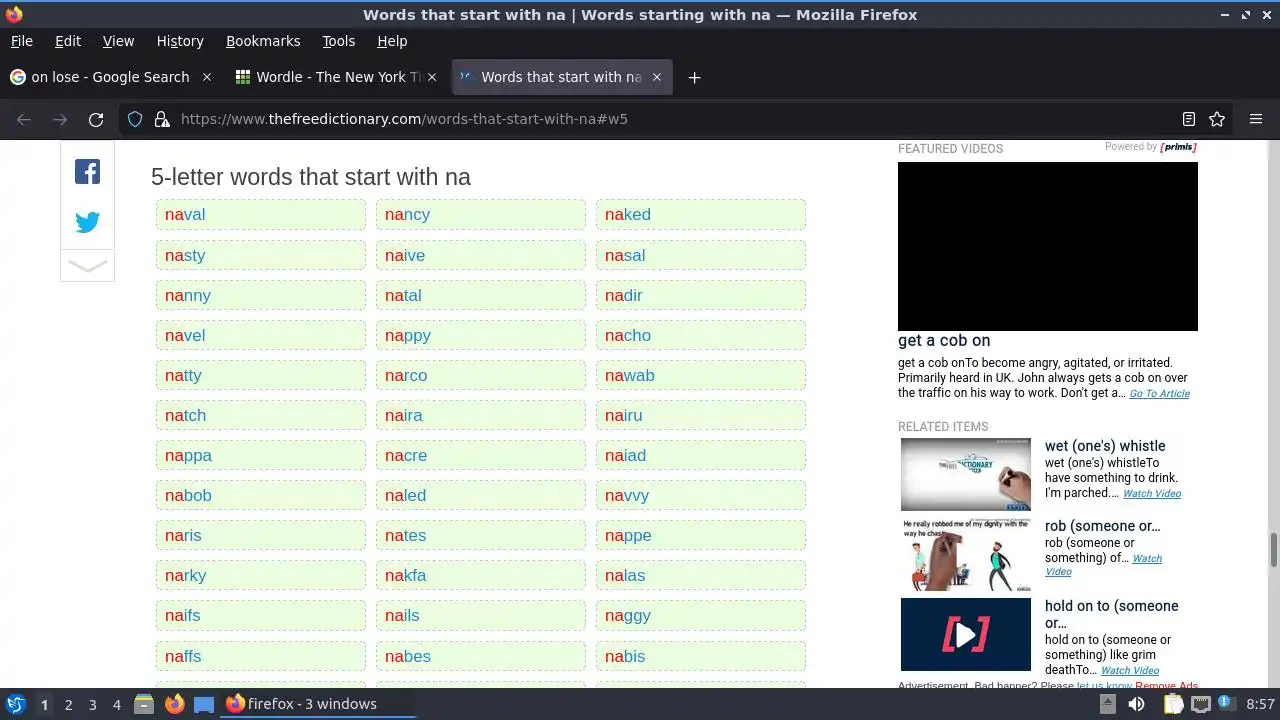Switch to workspace 2
This screenshot has height=720, width=1280.
(68, 704)
